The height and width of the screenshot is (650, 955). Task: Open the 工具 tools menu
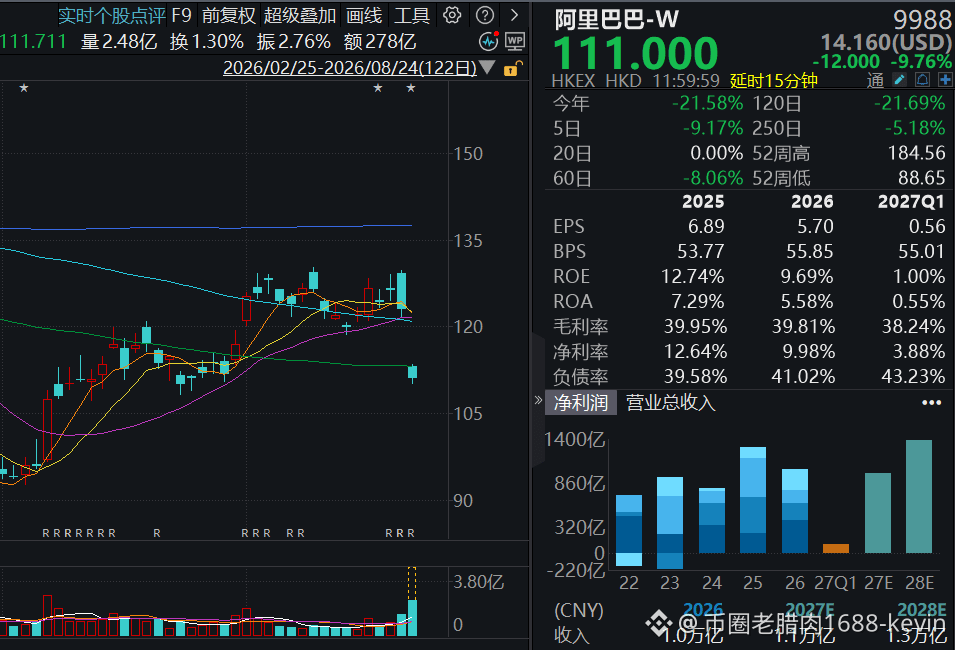tap(412, 15)
